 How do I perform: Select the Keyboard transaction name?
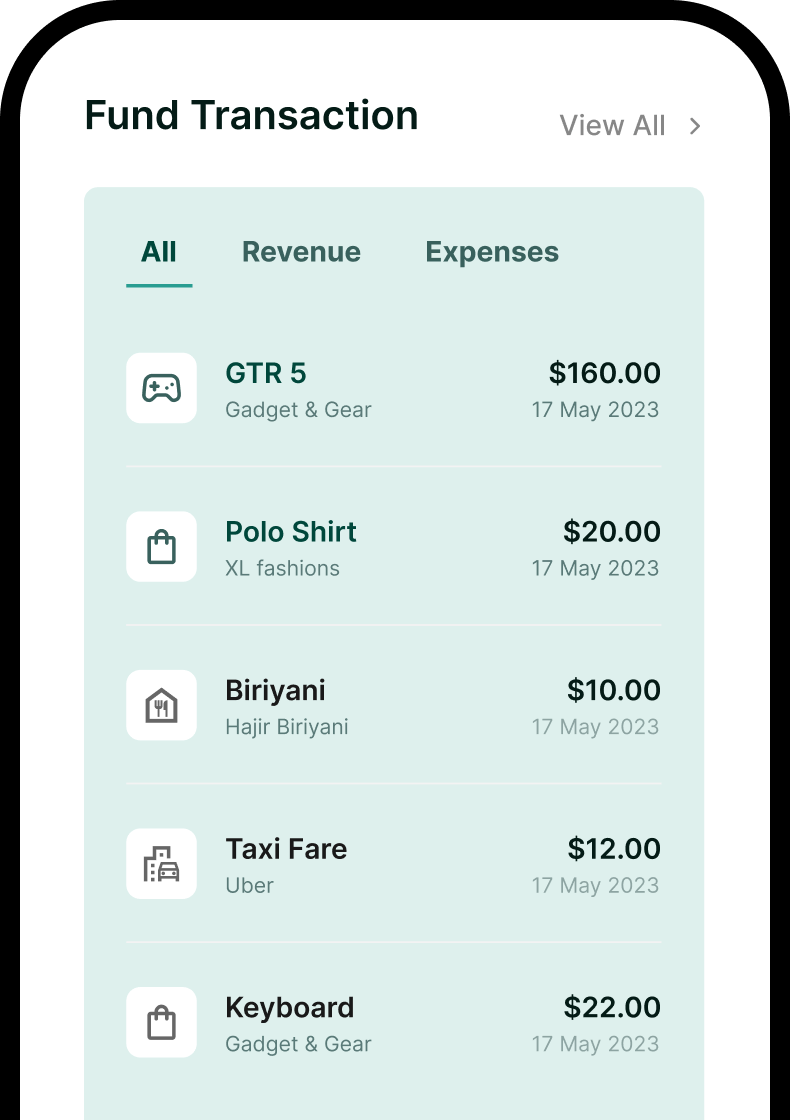pyautogui.click(x=290, y=1008)
